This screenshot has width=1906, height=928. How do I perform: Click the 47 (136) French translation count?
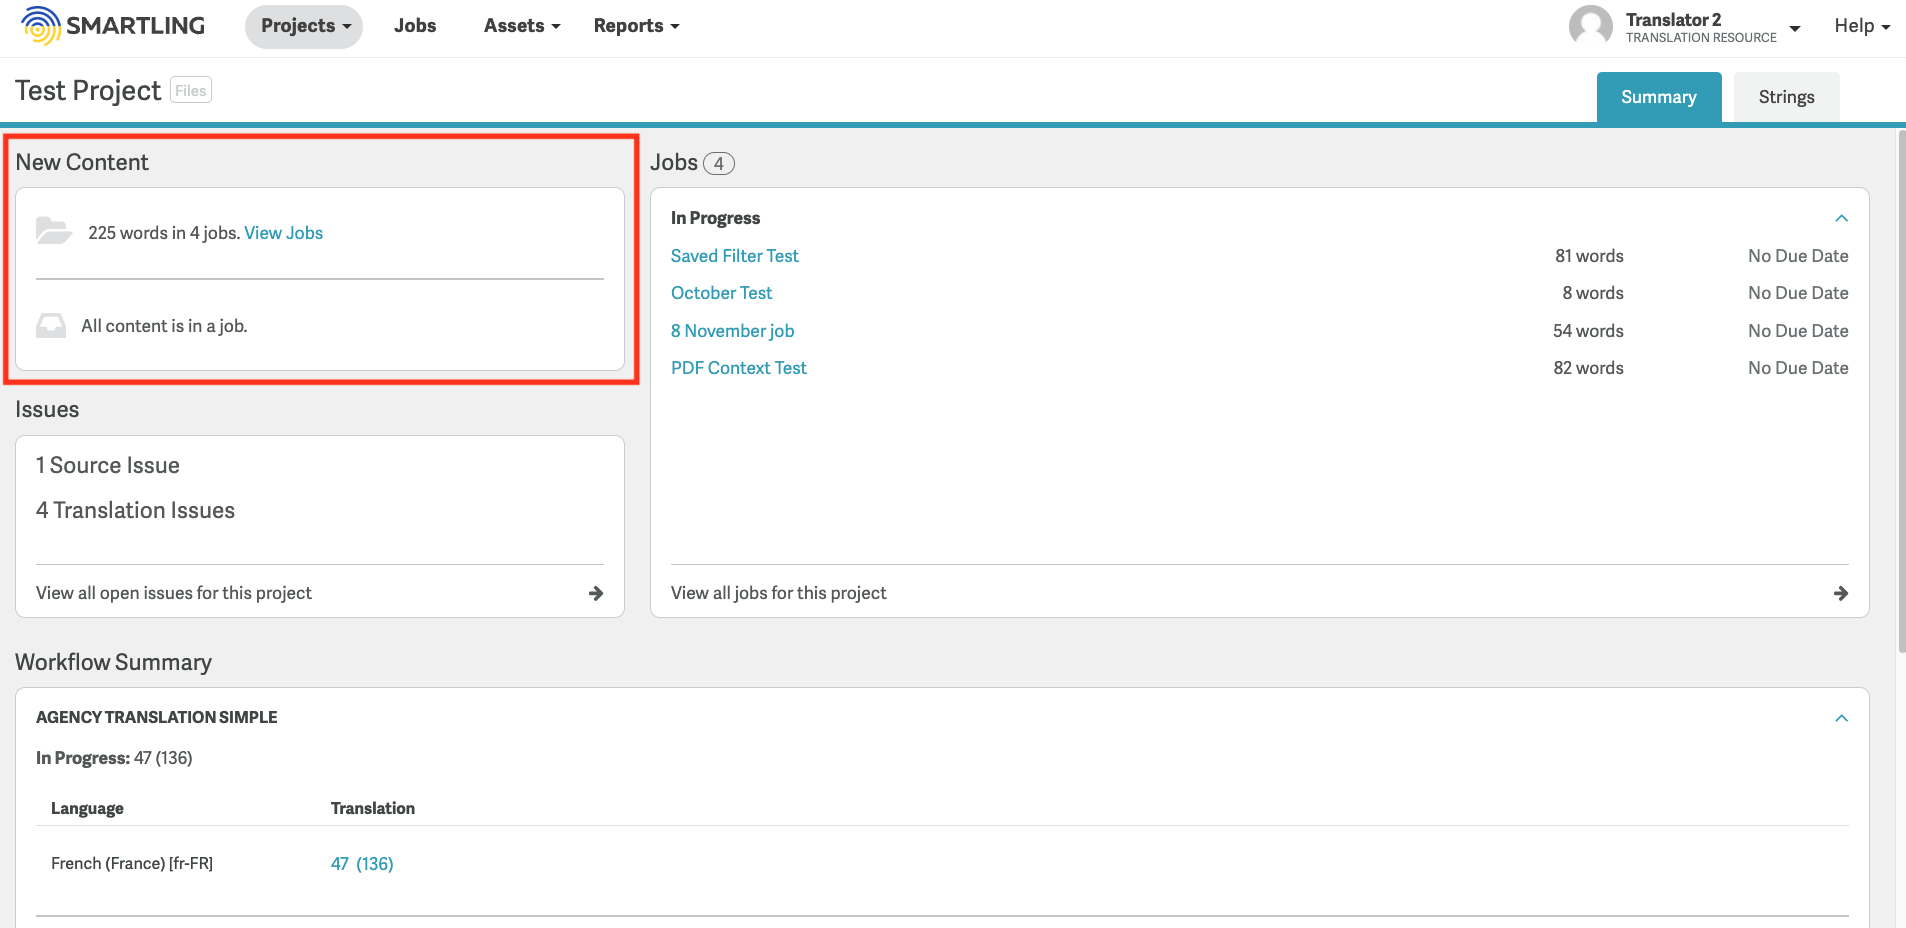362,864
